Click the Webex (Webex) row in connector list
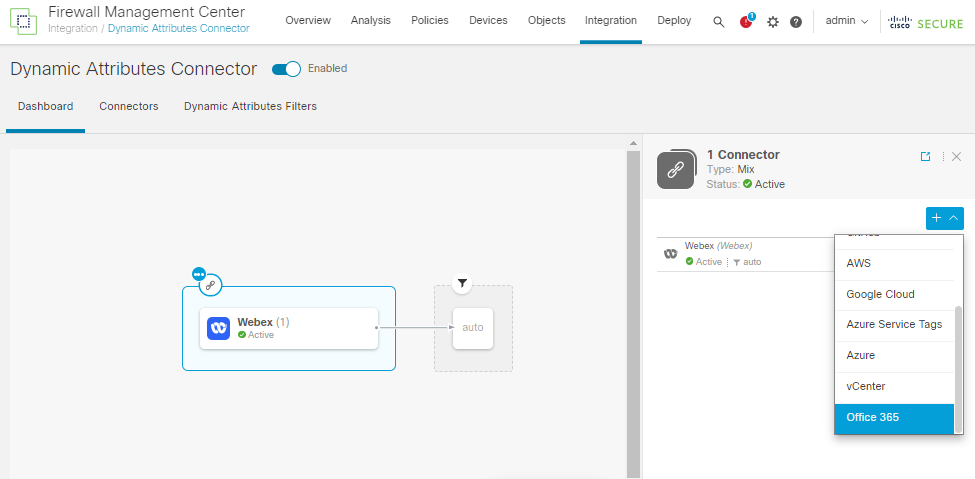This screenshot has height=479, width=975. [x=746, y=254]
